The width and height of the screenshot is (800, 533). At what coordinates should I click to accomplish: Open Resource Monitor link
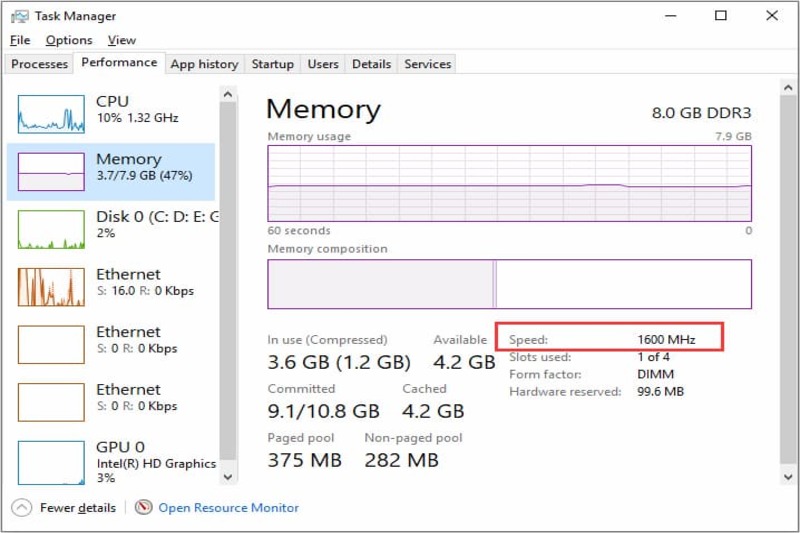(228, 507)
